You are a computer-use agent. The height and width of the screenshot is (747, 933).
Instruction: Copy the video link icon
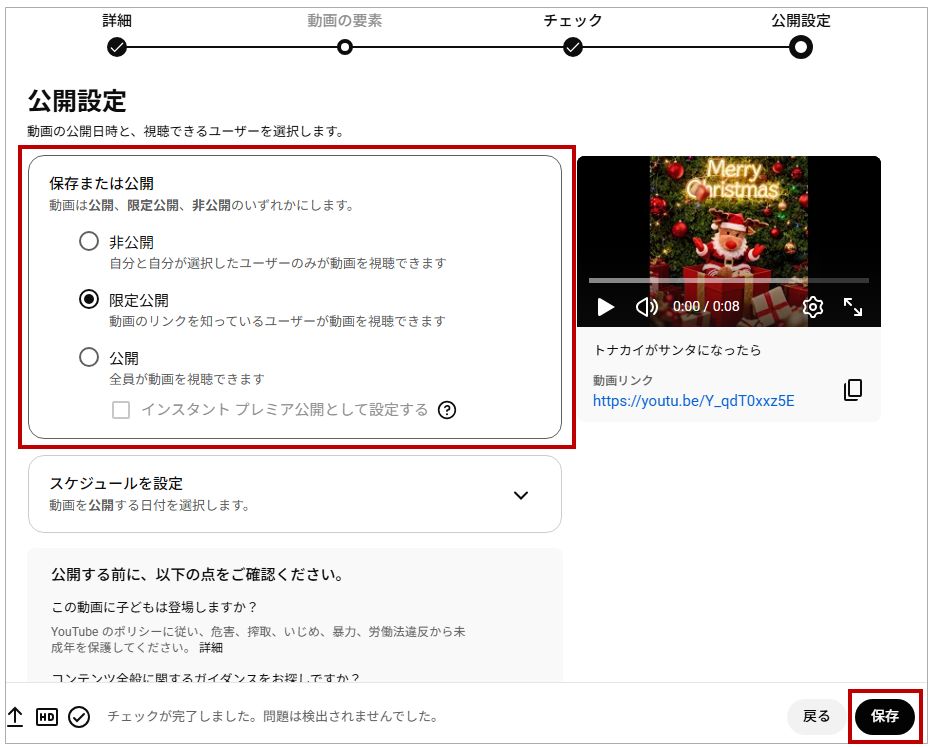click(x=852, y=390)
